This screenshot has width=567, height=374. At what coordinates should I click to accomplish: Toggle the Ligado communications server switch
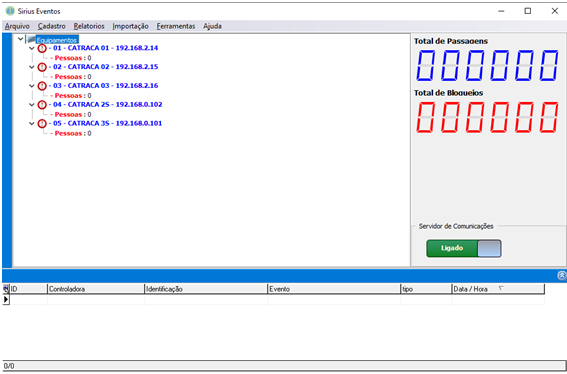coord(464,248)
